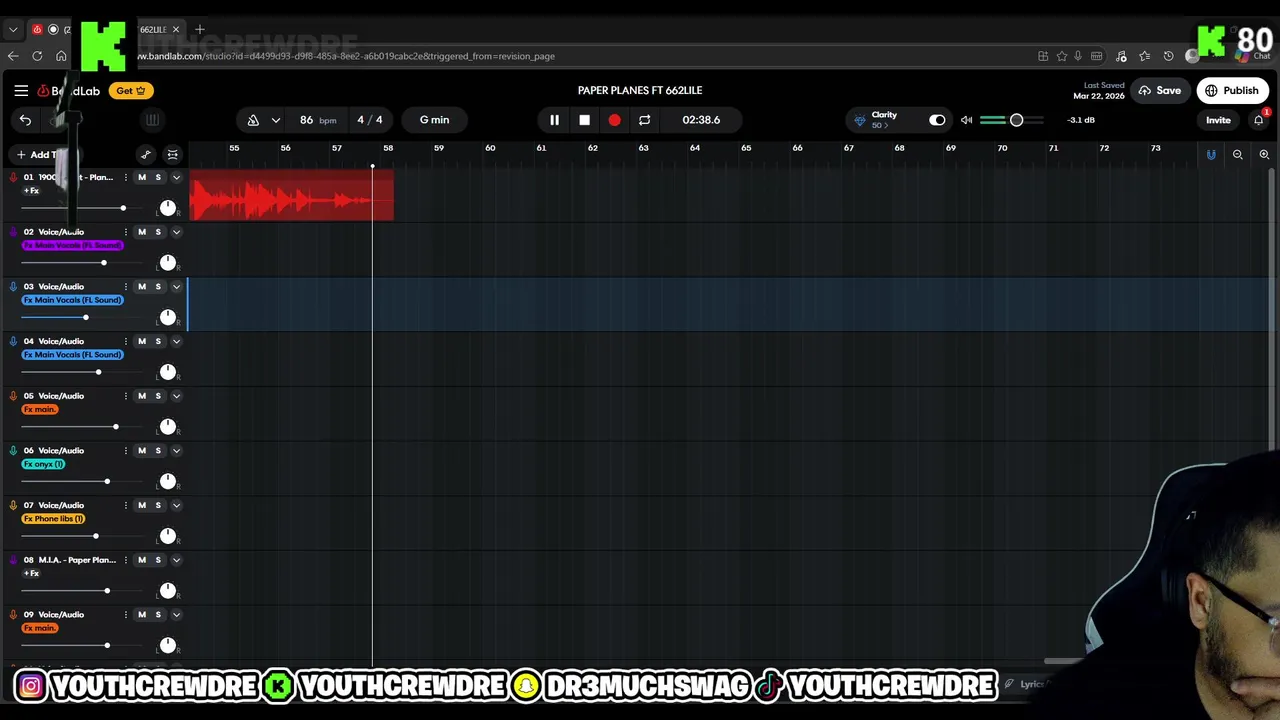Expand track 04 options chevron
Screen dimensions: 1280x720
(176, 341)
